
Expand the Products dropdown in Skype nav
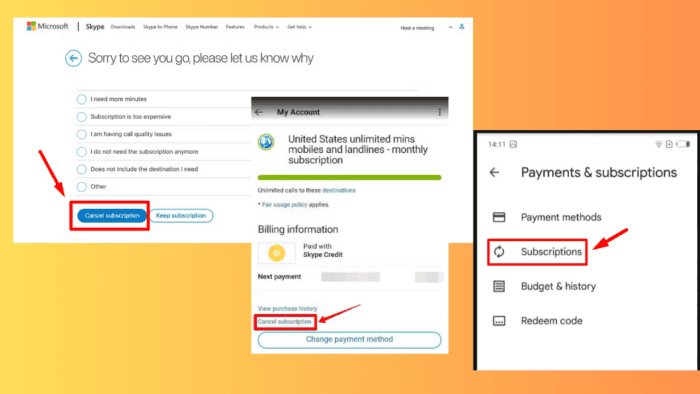click(266, 27)
